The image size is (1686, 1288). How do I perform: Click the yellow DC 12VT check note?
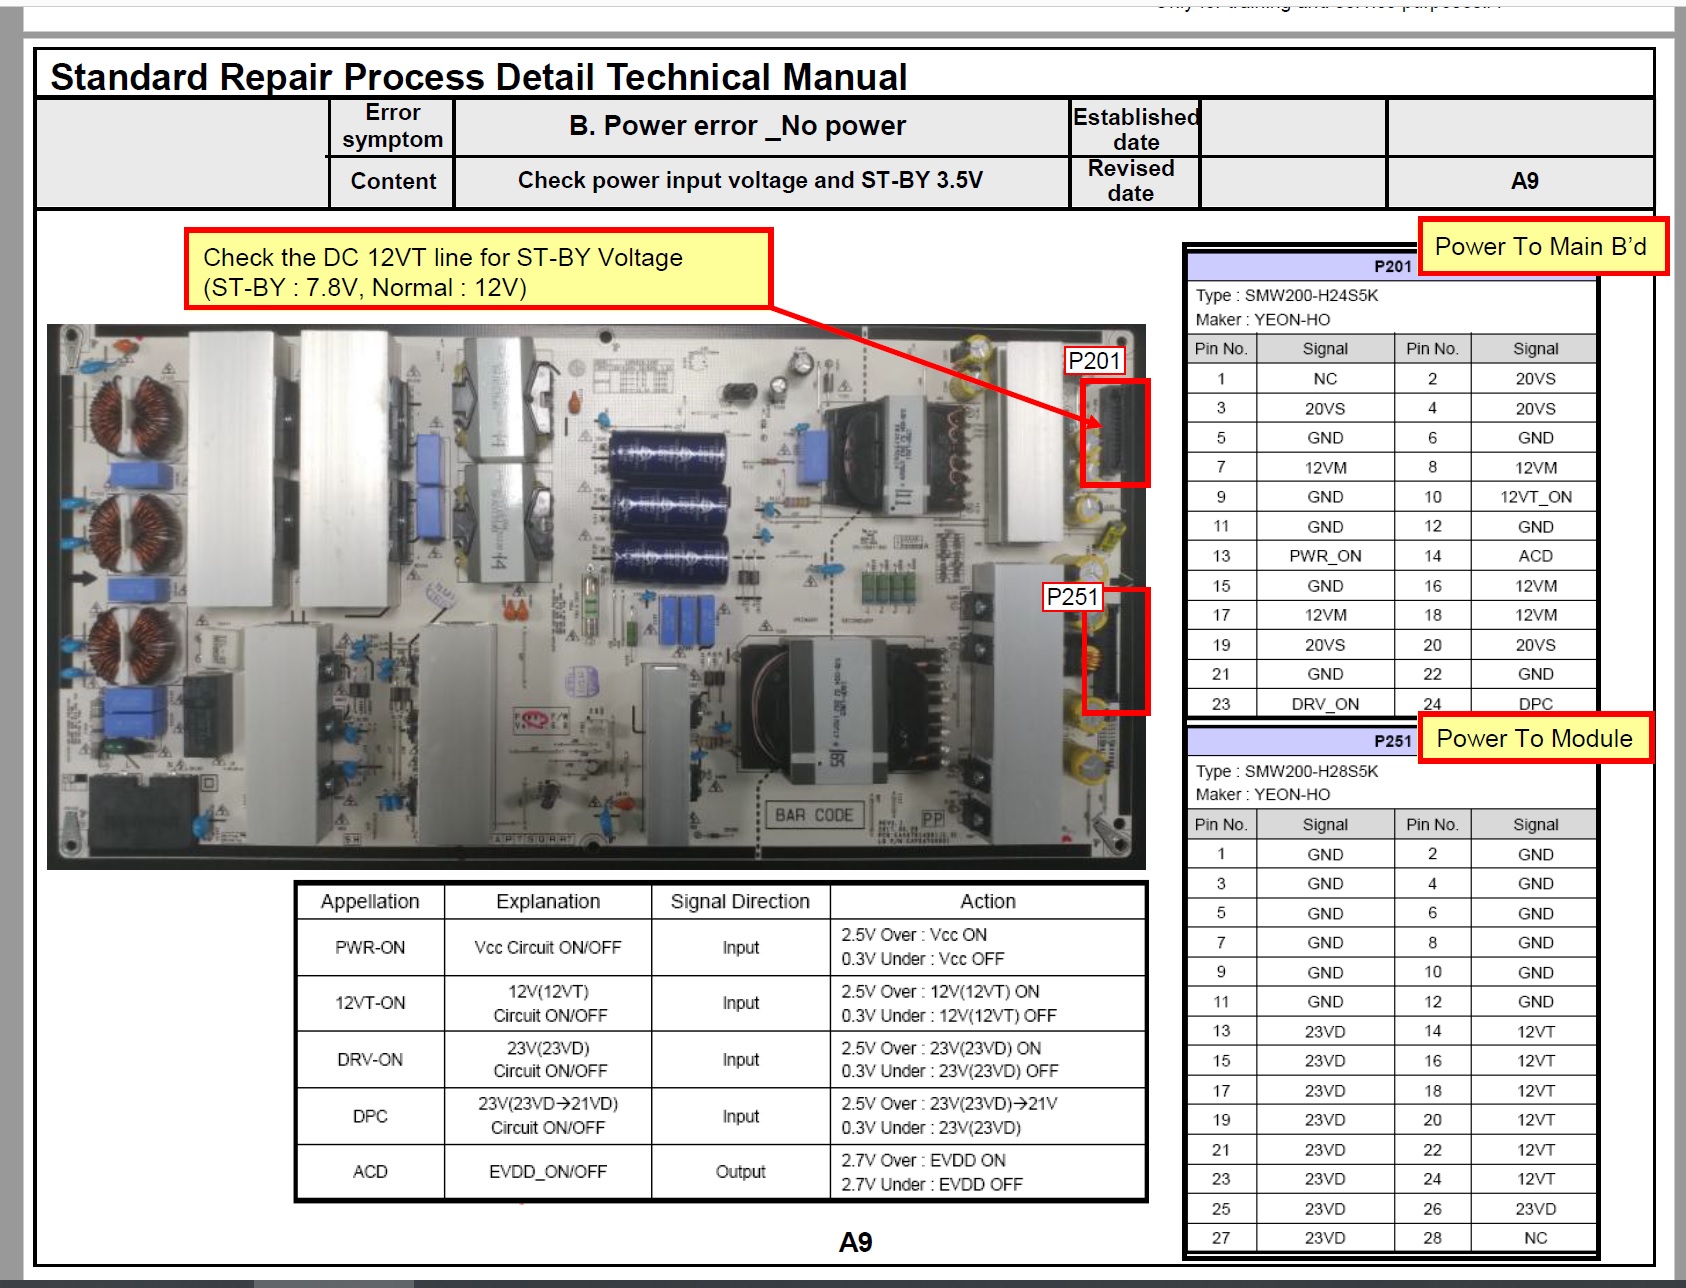tap(477, 271)
